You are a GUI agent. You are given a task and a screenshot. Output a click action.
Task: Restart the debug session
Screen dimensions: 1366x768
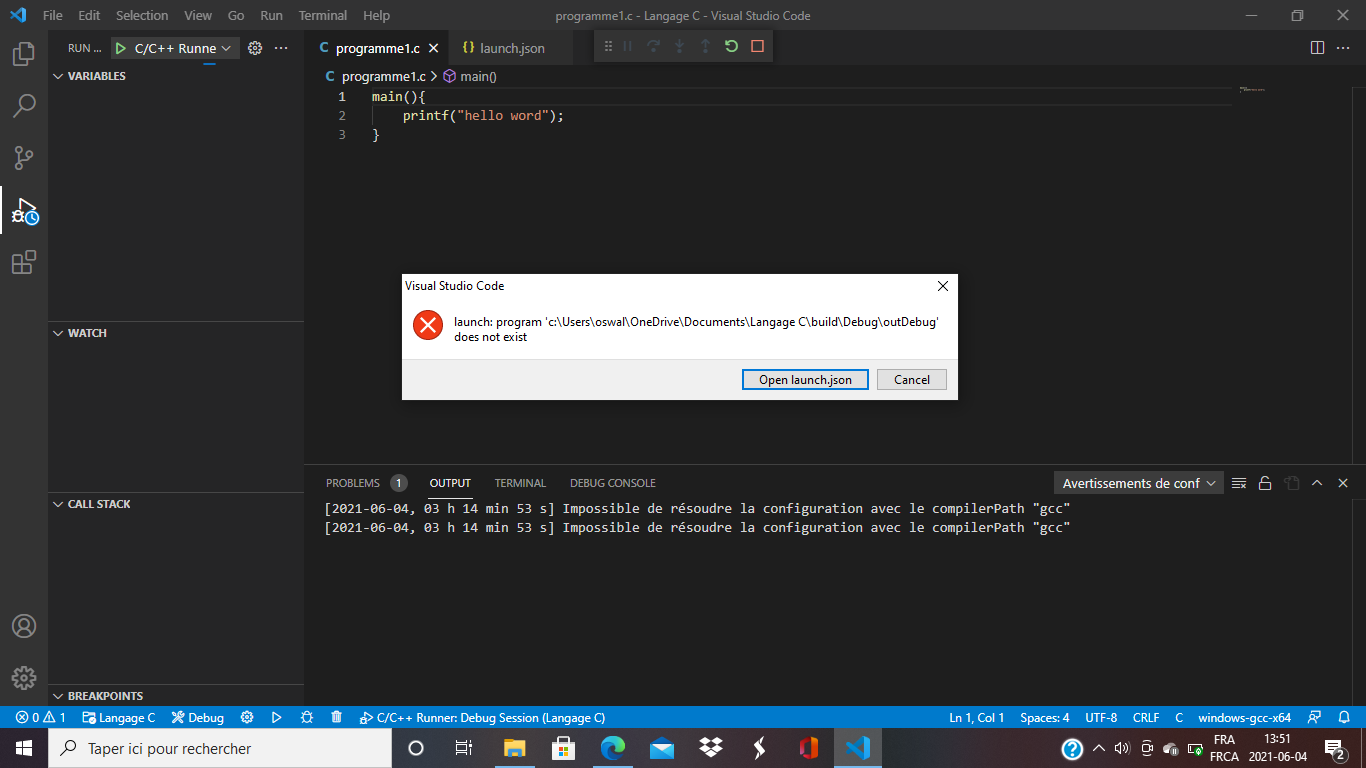[x=731, y=46]
